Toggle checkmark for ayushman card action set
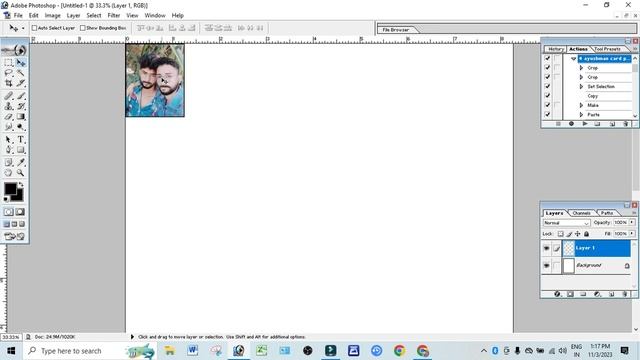The width and height of the screenshot is (640, 360). (547, 58)
